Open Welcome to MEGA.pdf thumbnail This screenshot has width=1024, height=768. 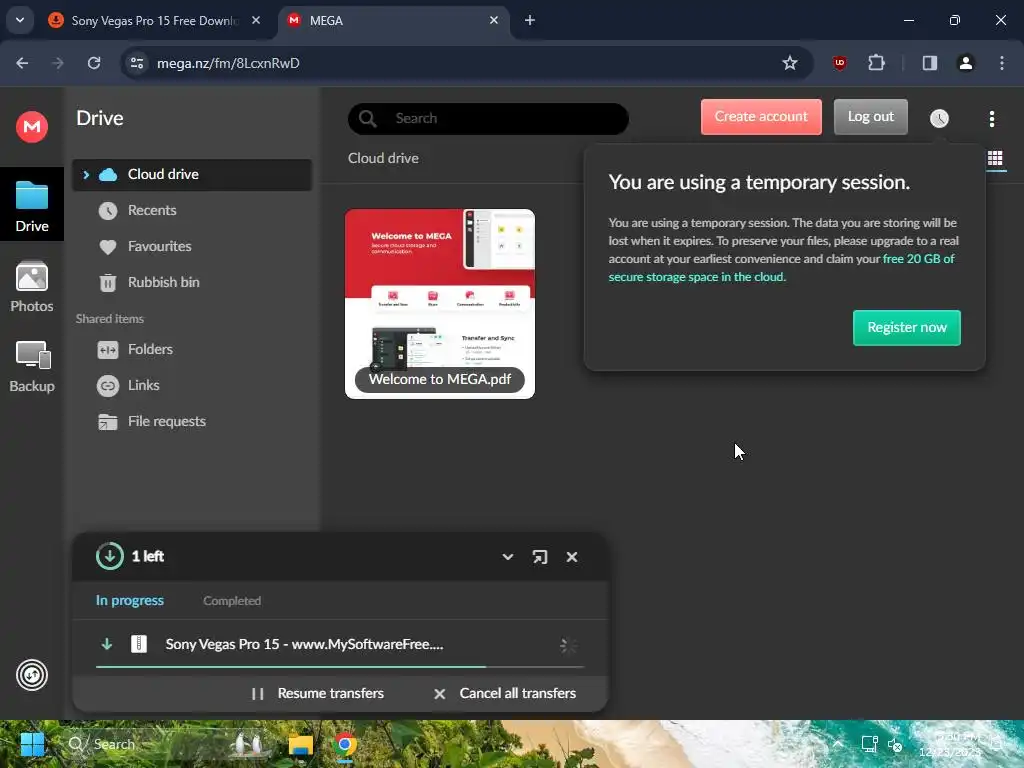click(x=440, y=304)
